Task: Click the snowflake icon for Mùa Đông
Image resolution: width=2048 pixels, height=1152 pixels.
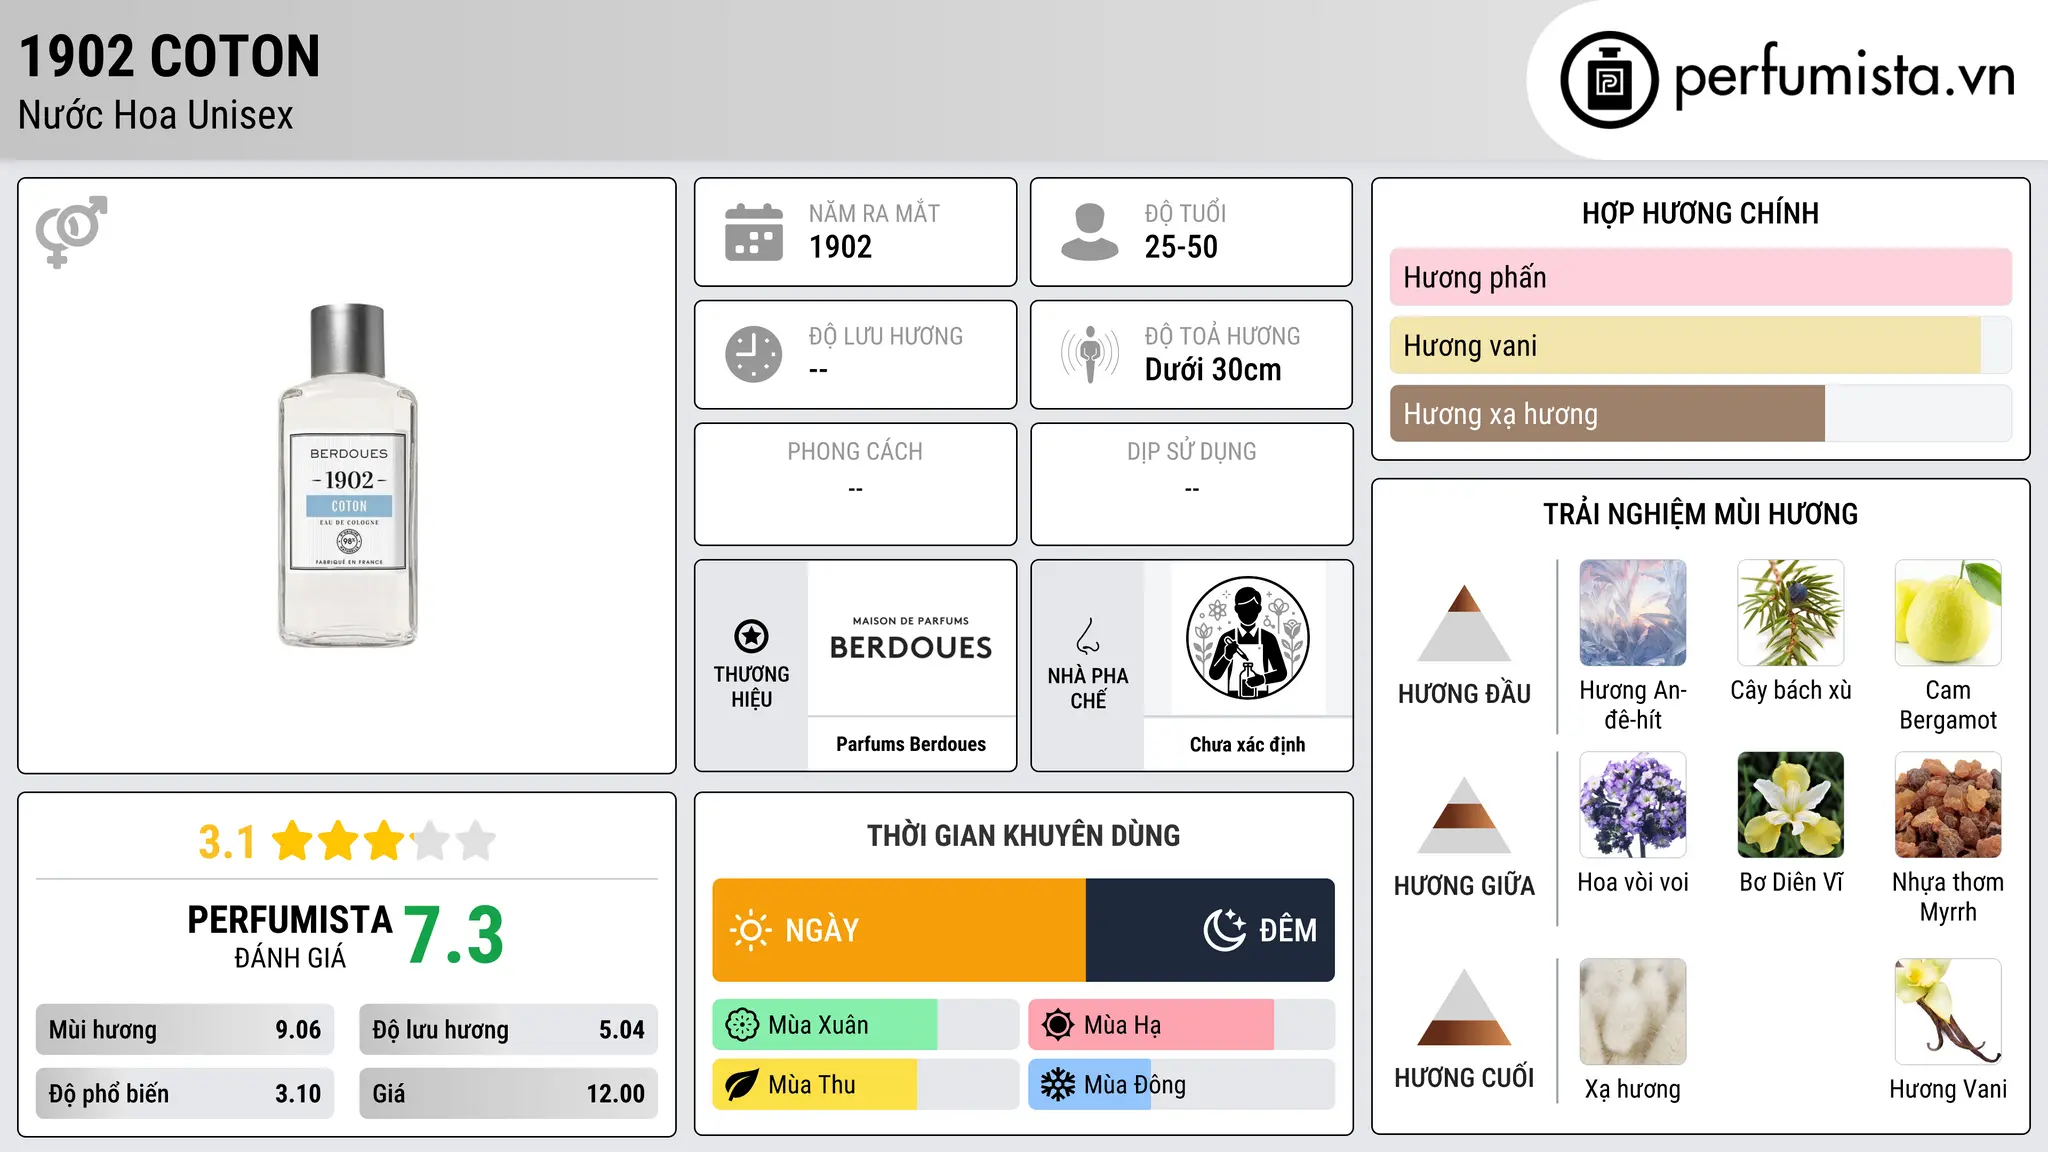Action: [1058, 1085]
